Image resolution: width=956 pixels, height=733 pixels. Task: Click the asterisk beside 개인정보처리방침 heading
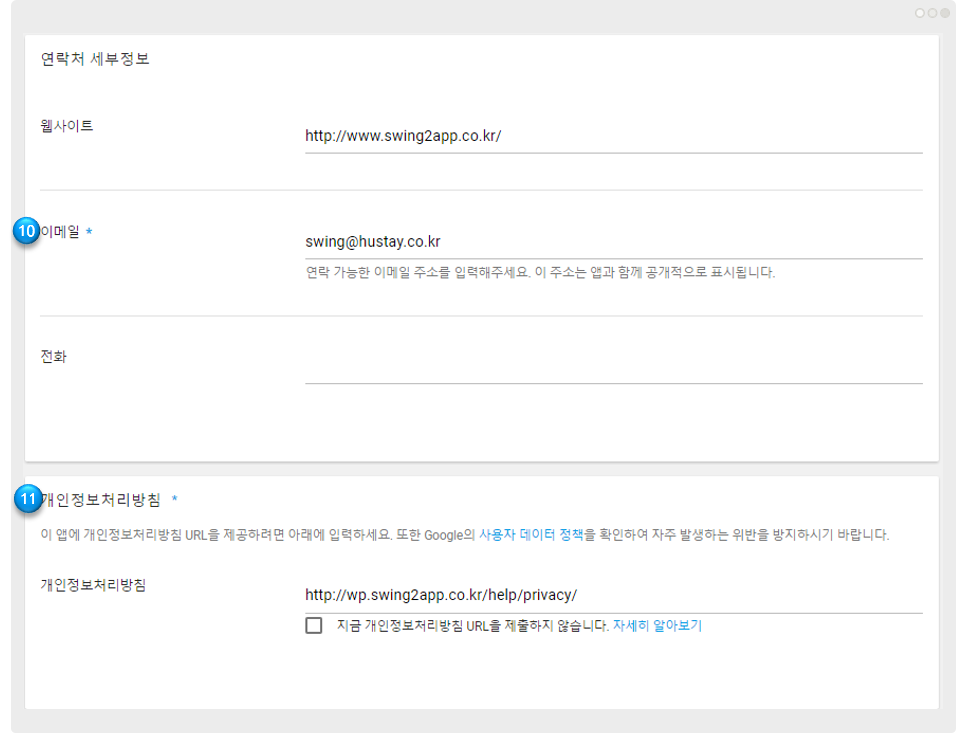tap(174, 499)
